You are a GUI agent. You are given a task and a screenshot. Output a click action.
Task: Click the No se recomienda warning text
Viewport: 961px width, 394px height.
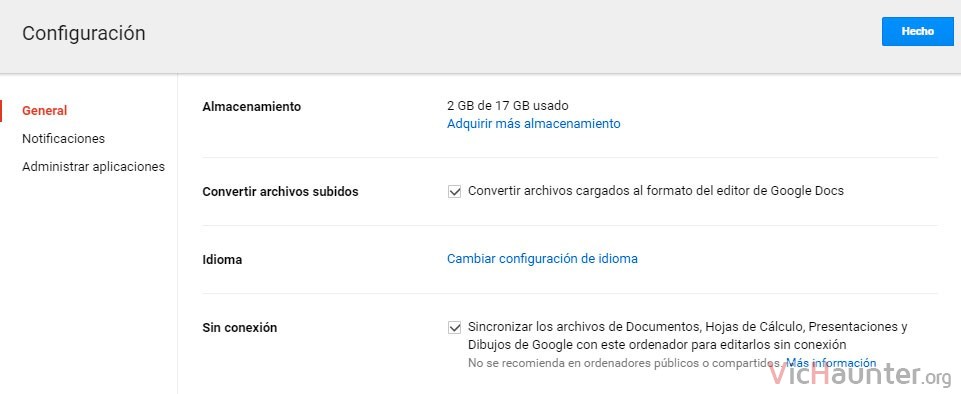point(625,363)
